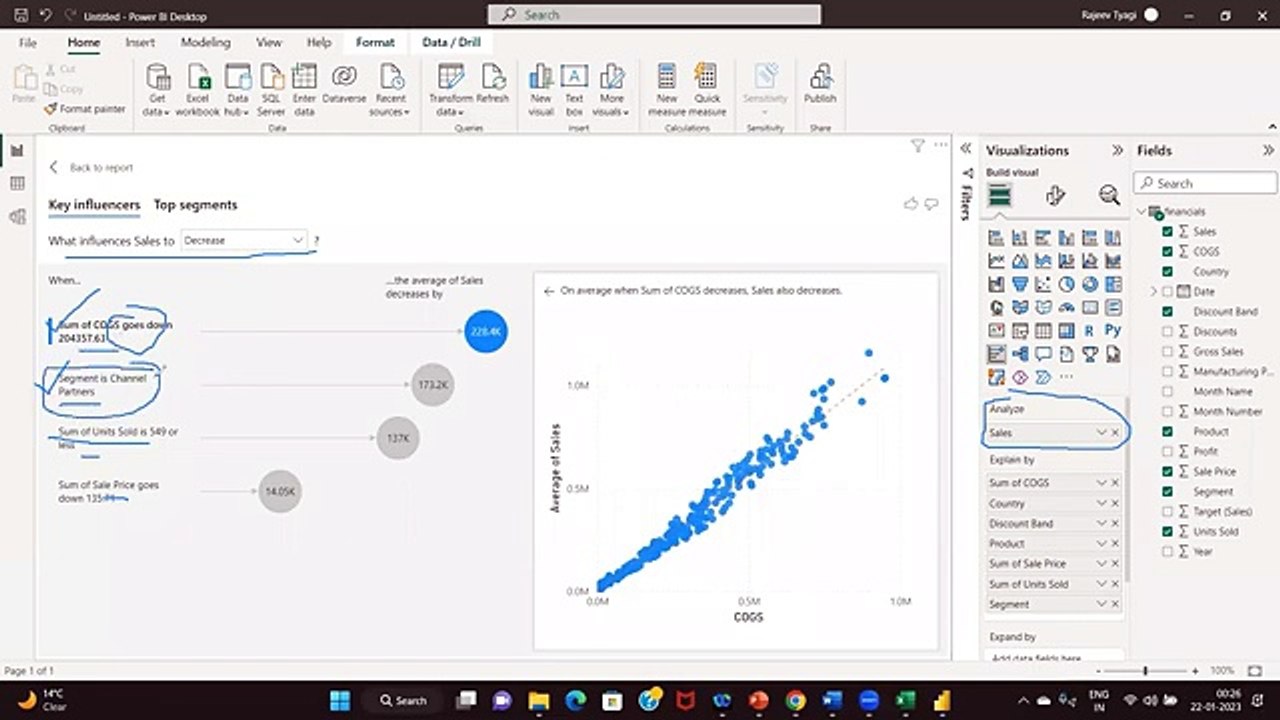Create a New measure
1280x720 pixels.
[667, 90]
